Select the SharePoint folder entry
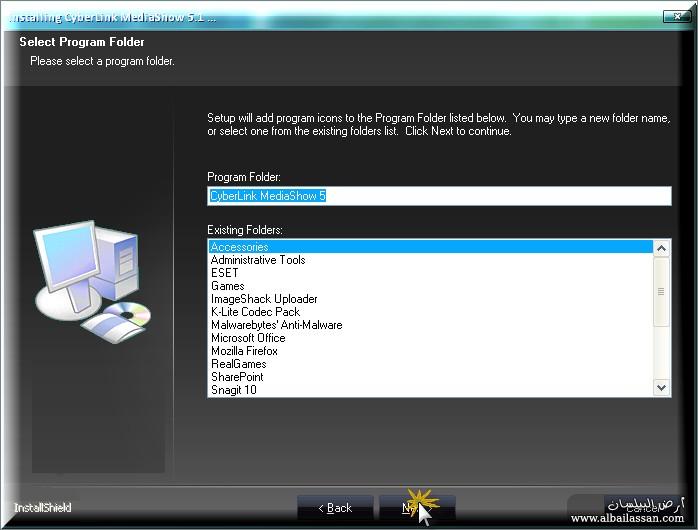 (430, 376)
